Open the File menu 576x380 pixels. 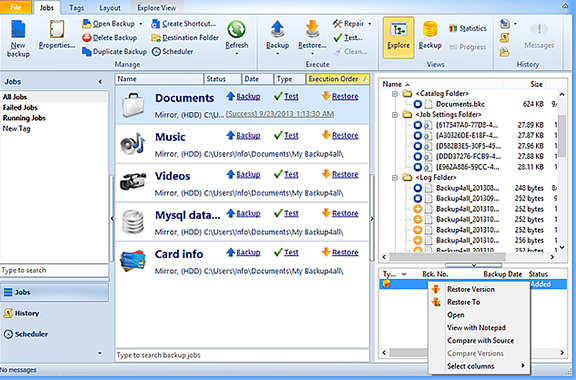16,7
